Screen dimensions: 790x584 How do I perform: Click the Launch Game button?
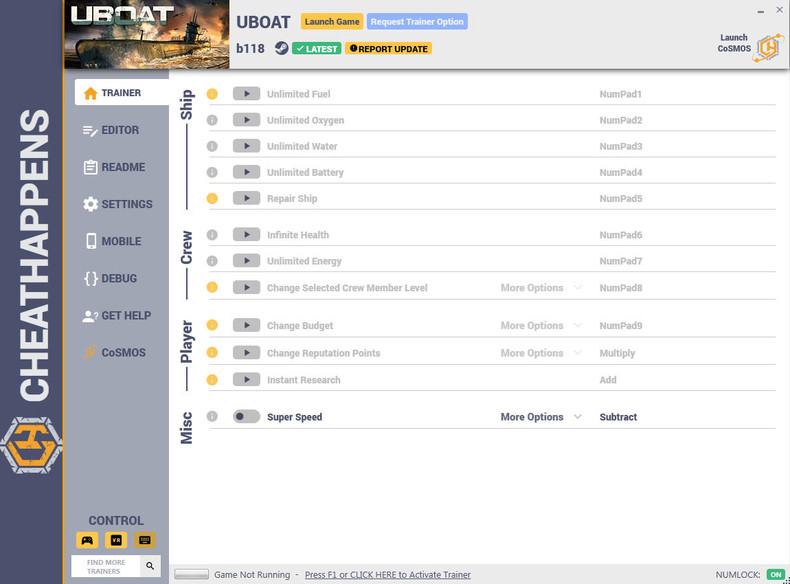click(332, 22)
